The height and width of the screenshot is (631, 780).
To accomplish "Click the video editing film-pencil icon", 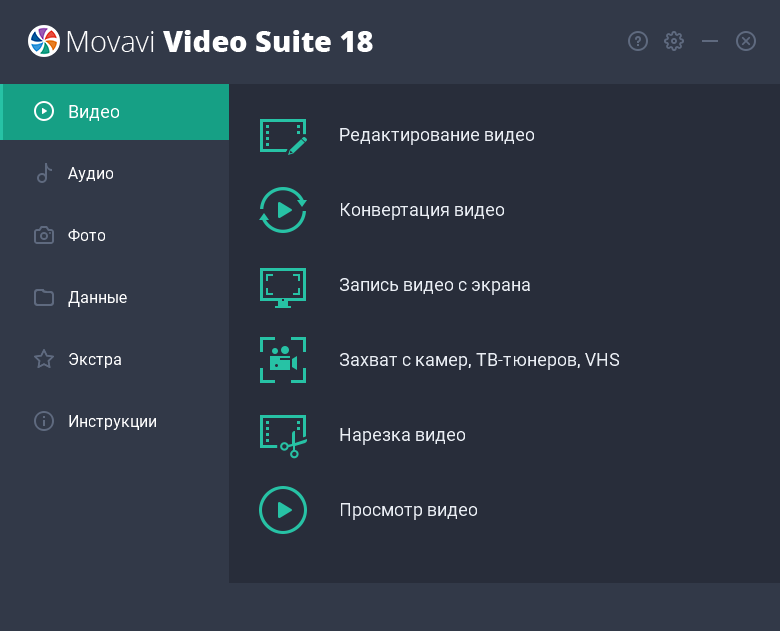I will pos(283,136).
